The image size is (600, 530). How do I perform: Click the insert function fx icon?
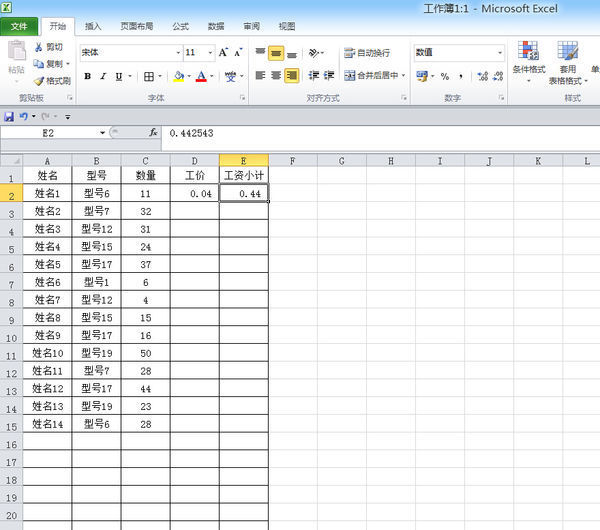(x=153, y=132)
